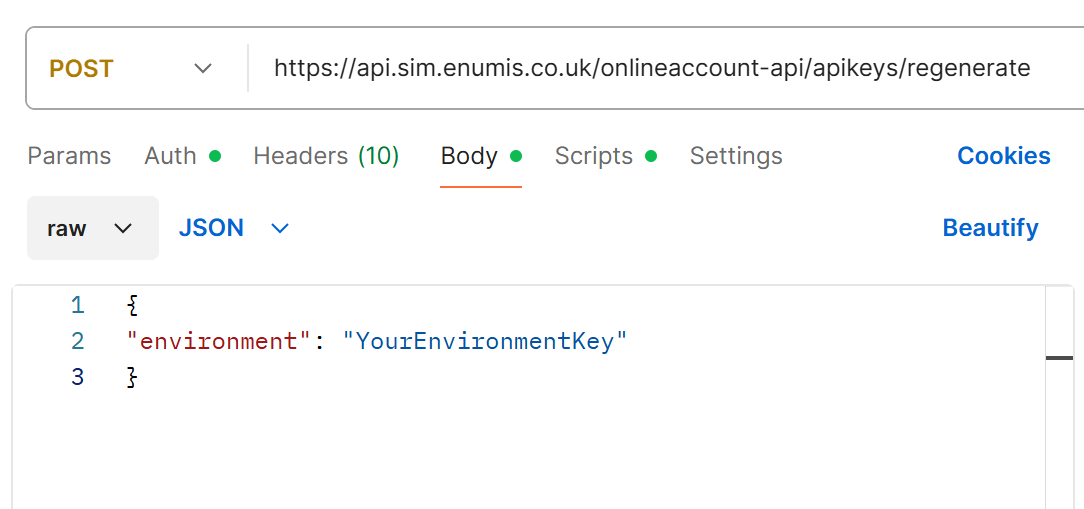Screen dimensions: 1084x509
Task: Open the POST method dropdown
Action: [x=131, y=69]
